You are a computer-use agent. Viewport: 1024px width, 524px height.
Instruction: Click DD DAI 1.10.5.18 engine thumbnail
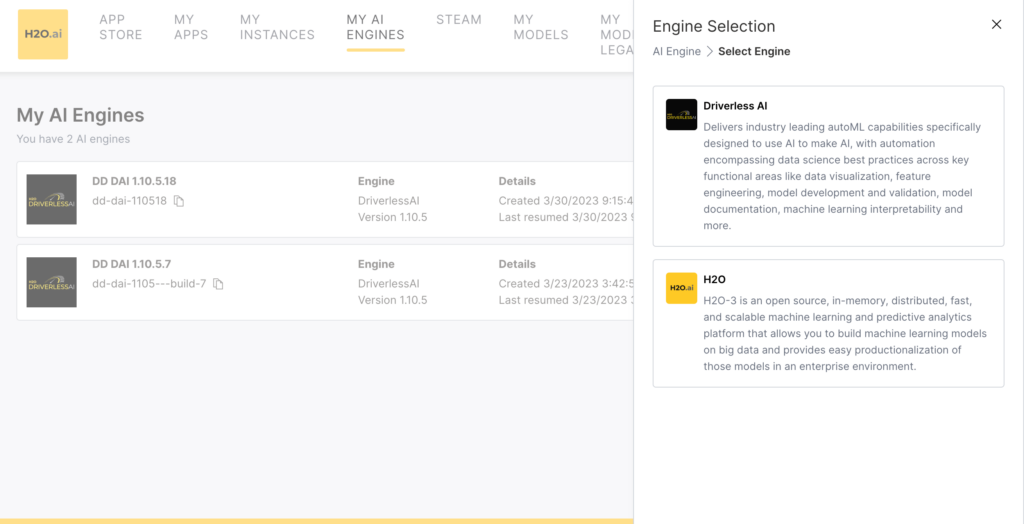52,199
